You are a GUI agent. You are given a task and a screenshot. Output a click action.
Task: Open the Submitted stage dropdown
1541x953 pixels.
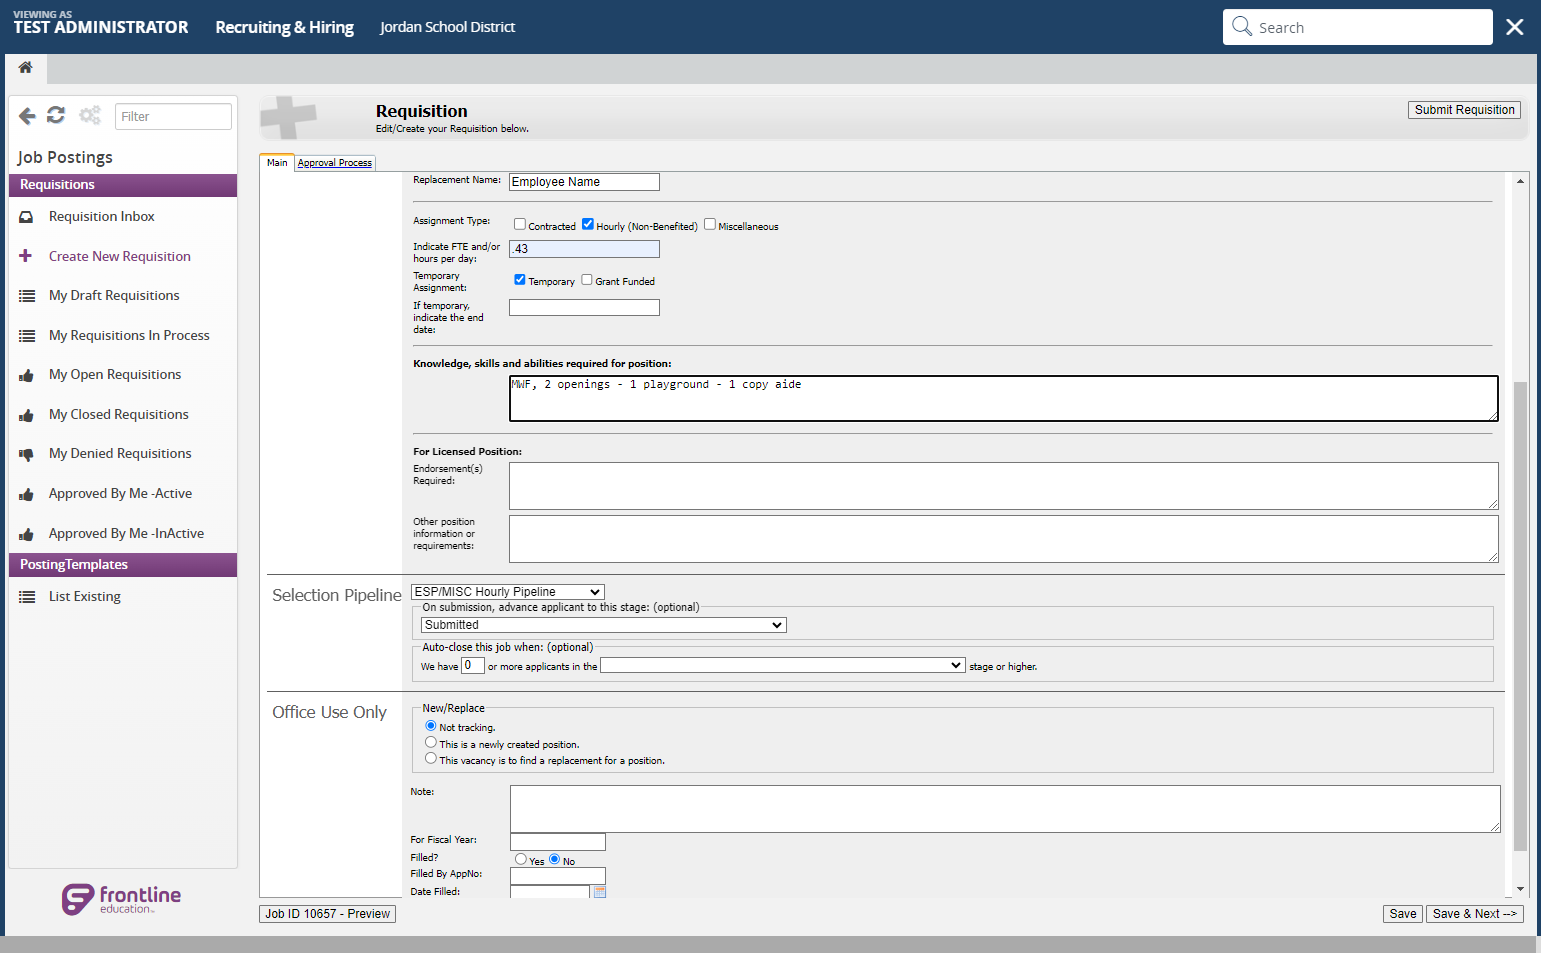click(604, 625)
